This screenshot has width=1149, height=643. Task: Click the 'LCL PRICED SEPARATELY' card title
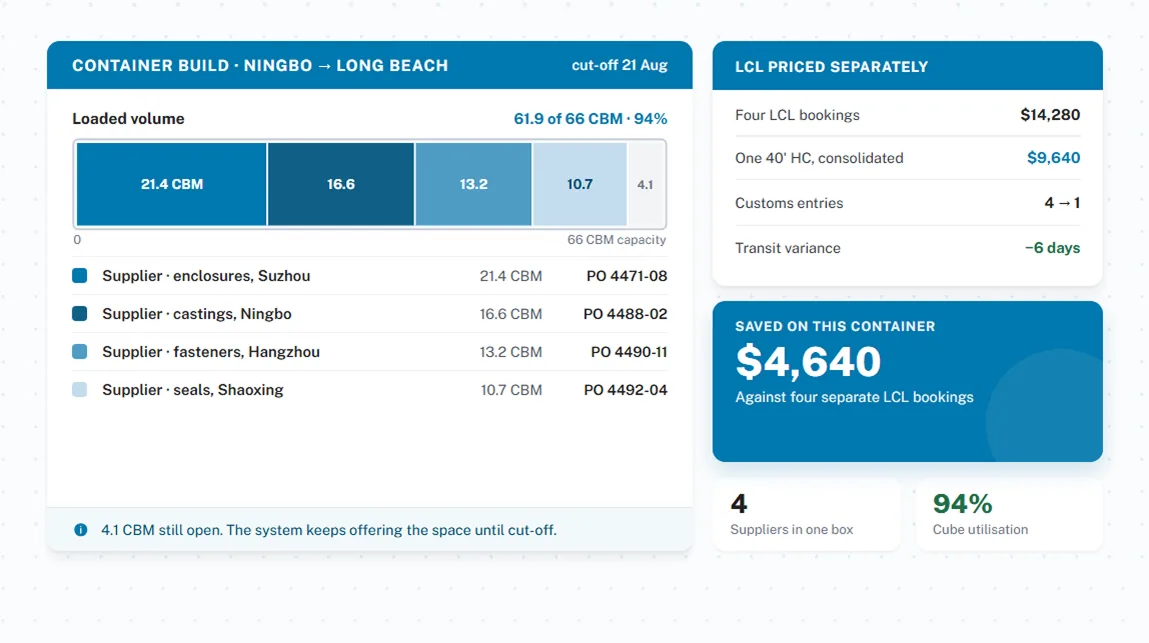point(832,67)
